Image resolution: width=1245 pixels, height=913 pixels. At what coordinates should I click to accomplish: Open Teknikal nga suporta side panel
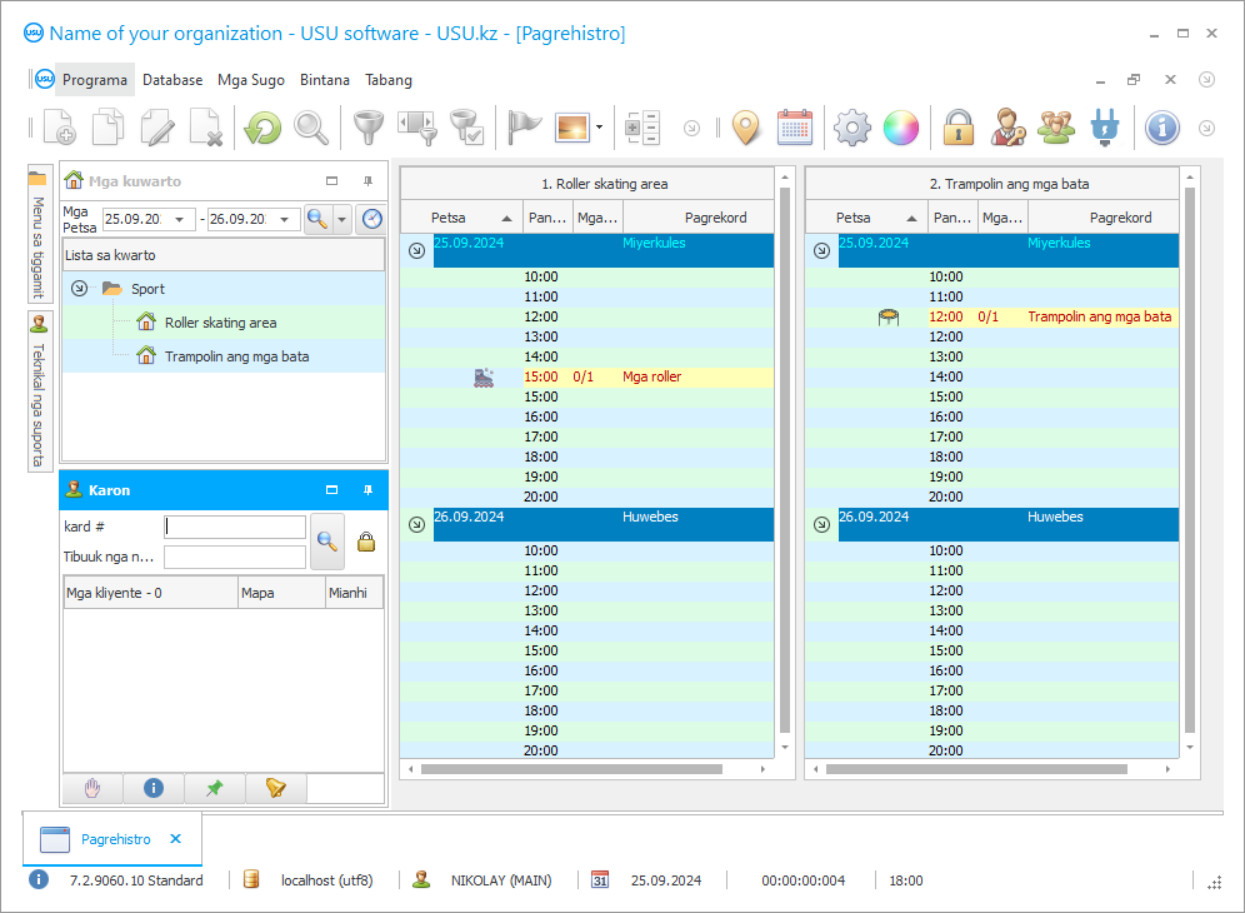click(x=39, y=392)
